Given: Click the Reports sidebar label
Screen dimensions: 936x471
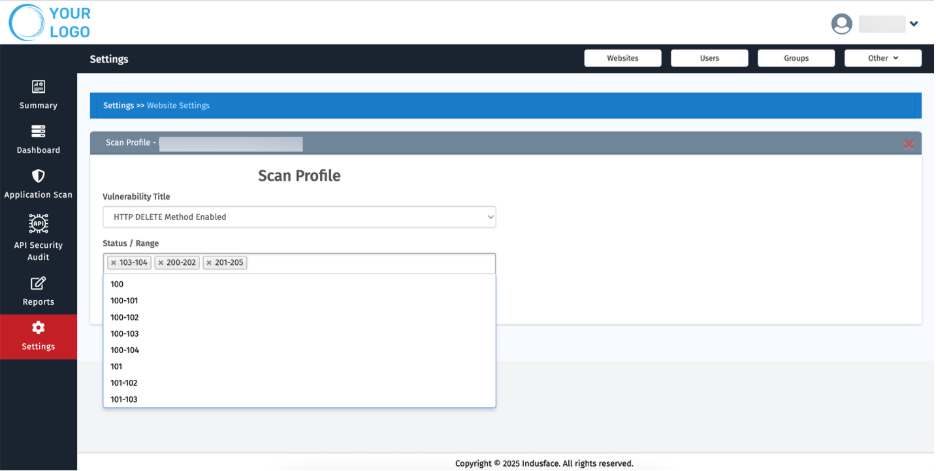Looking at the screenshot, I should click(x=38, y=301).
